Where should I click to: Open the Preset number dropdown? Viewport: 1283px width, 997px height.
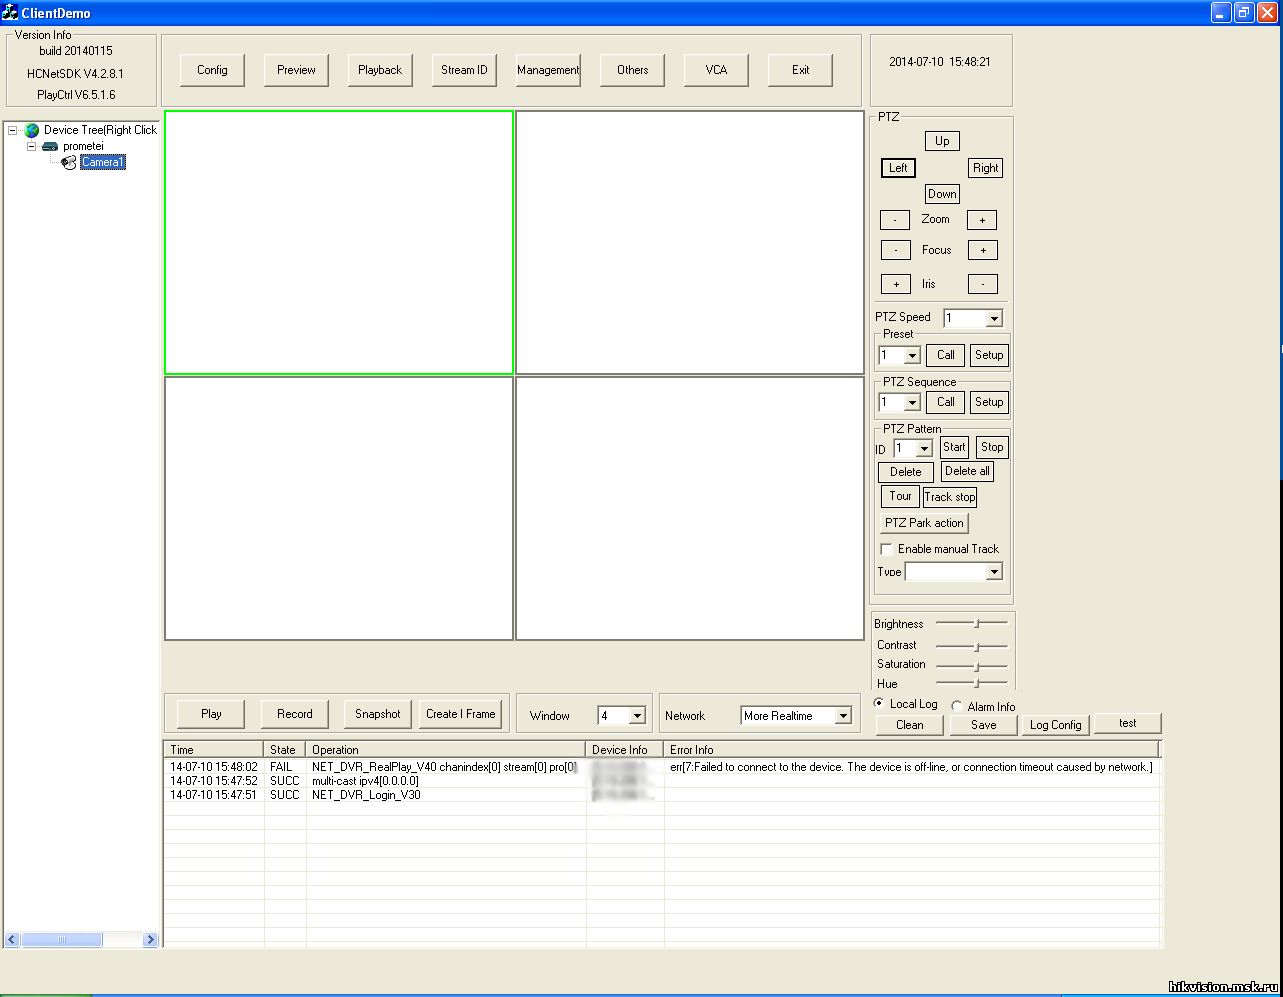(x=911, y=356)
